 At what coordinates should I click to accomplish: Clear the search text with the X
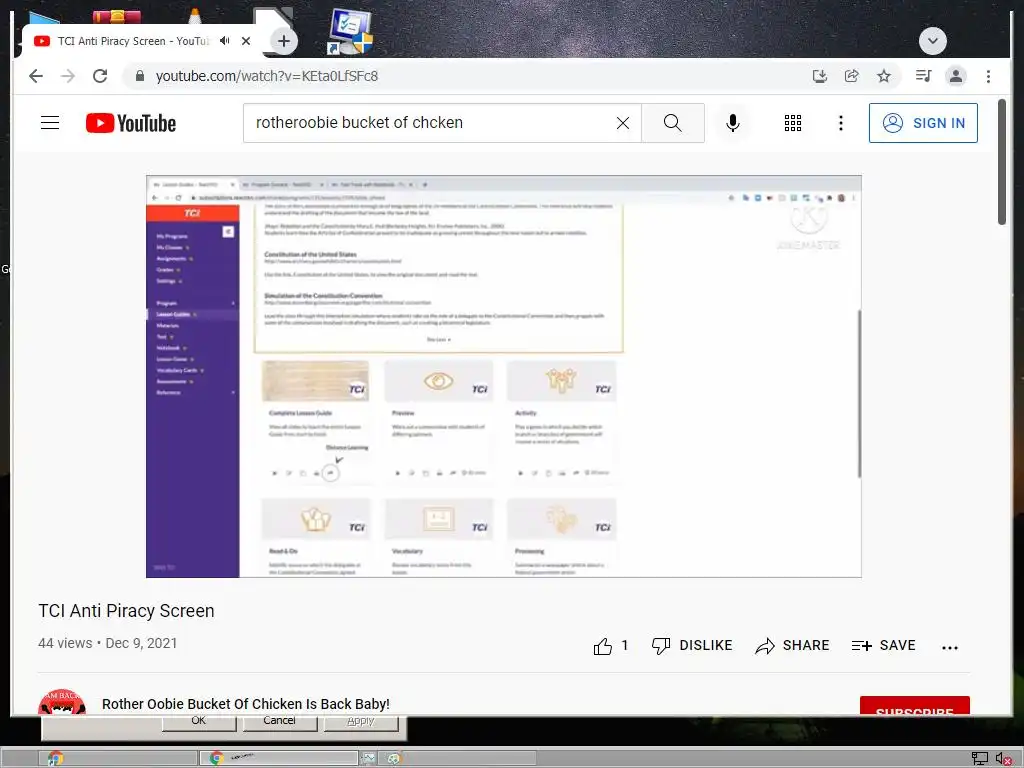tap(623, 123)
